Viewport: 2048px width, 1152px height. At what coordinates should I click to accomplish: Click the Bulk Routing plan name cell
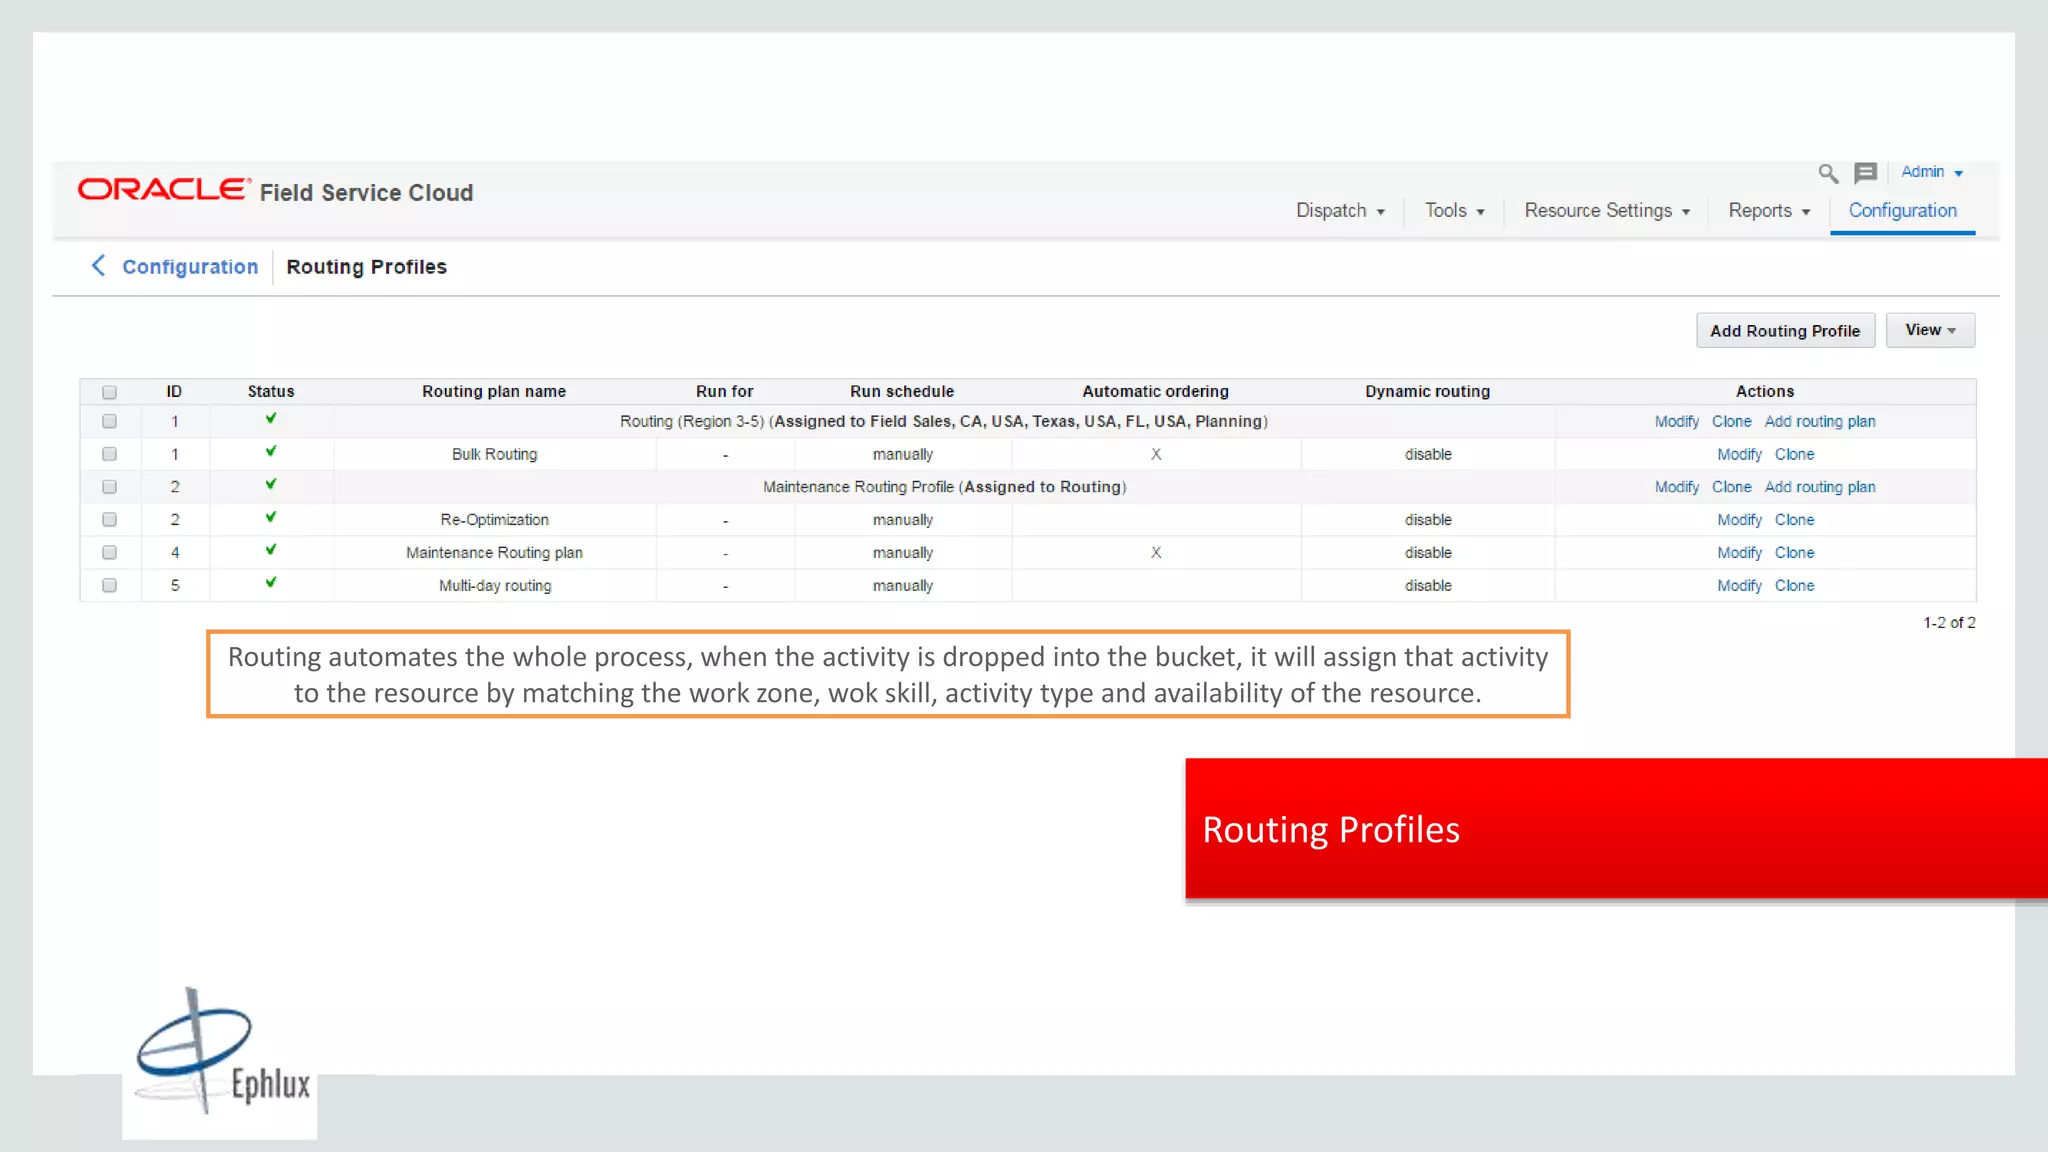(494, 455)
